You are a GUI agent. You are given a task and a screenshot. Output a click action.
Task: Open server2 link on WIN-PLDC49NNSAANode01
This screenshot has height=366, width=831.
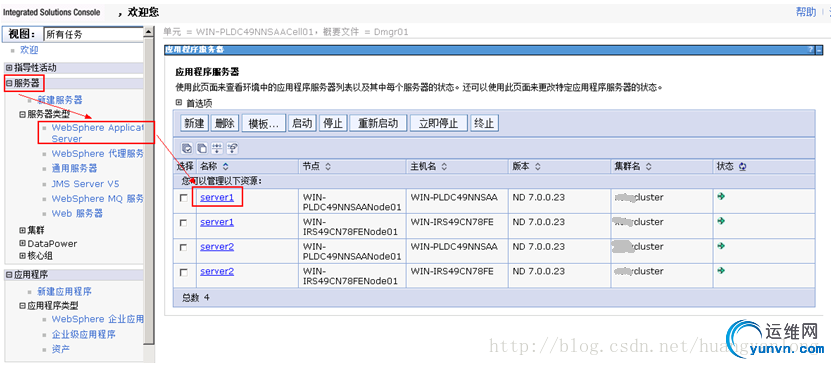point(217,247)
